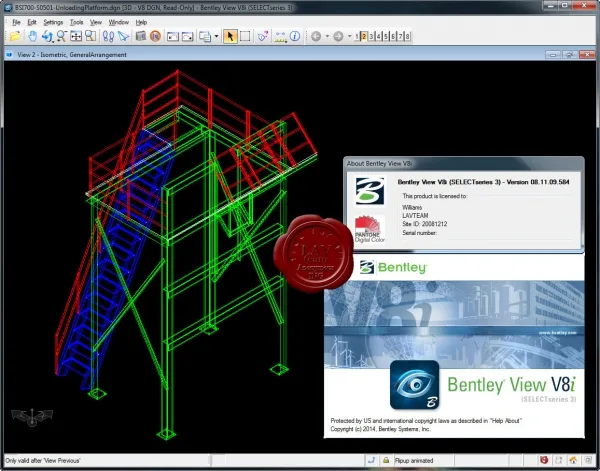Viewport: 600px width, 471px height.
Task: Click the first view window icon
Action: (x=173, y=37)
